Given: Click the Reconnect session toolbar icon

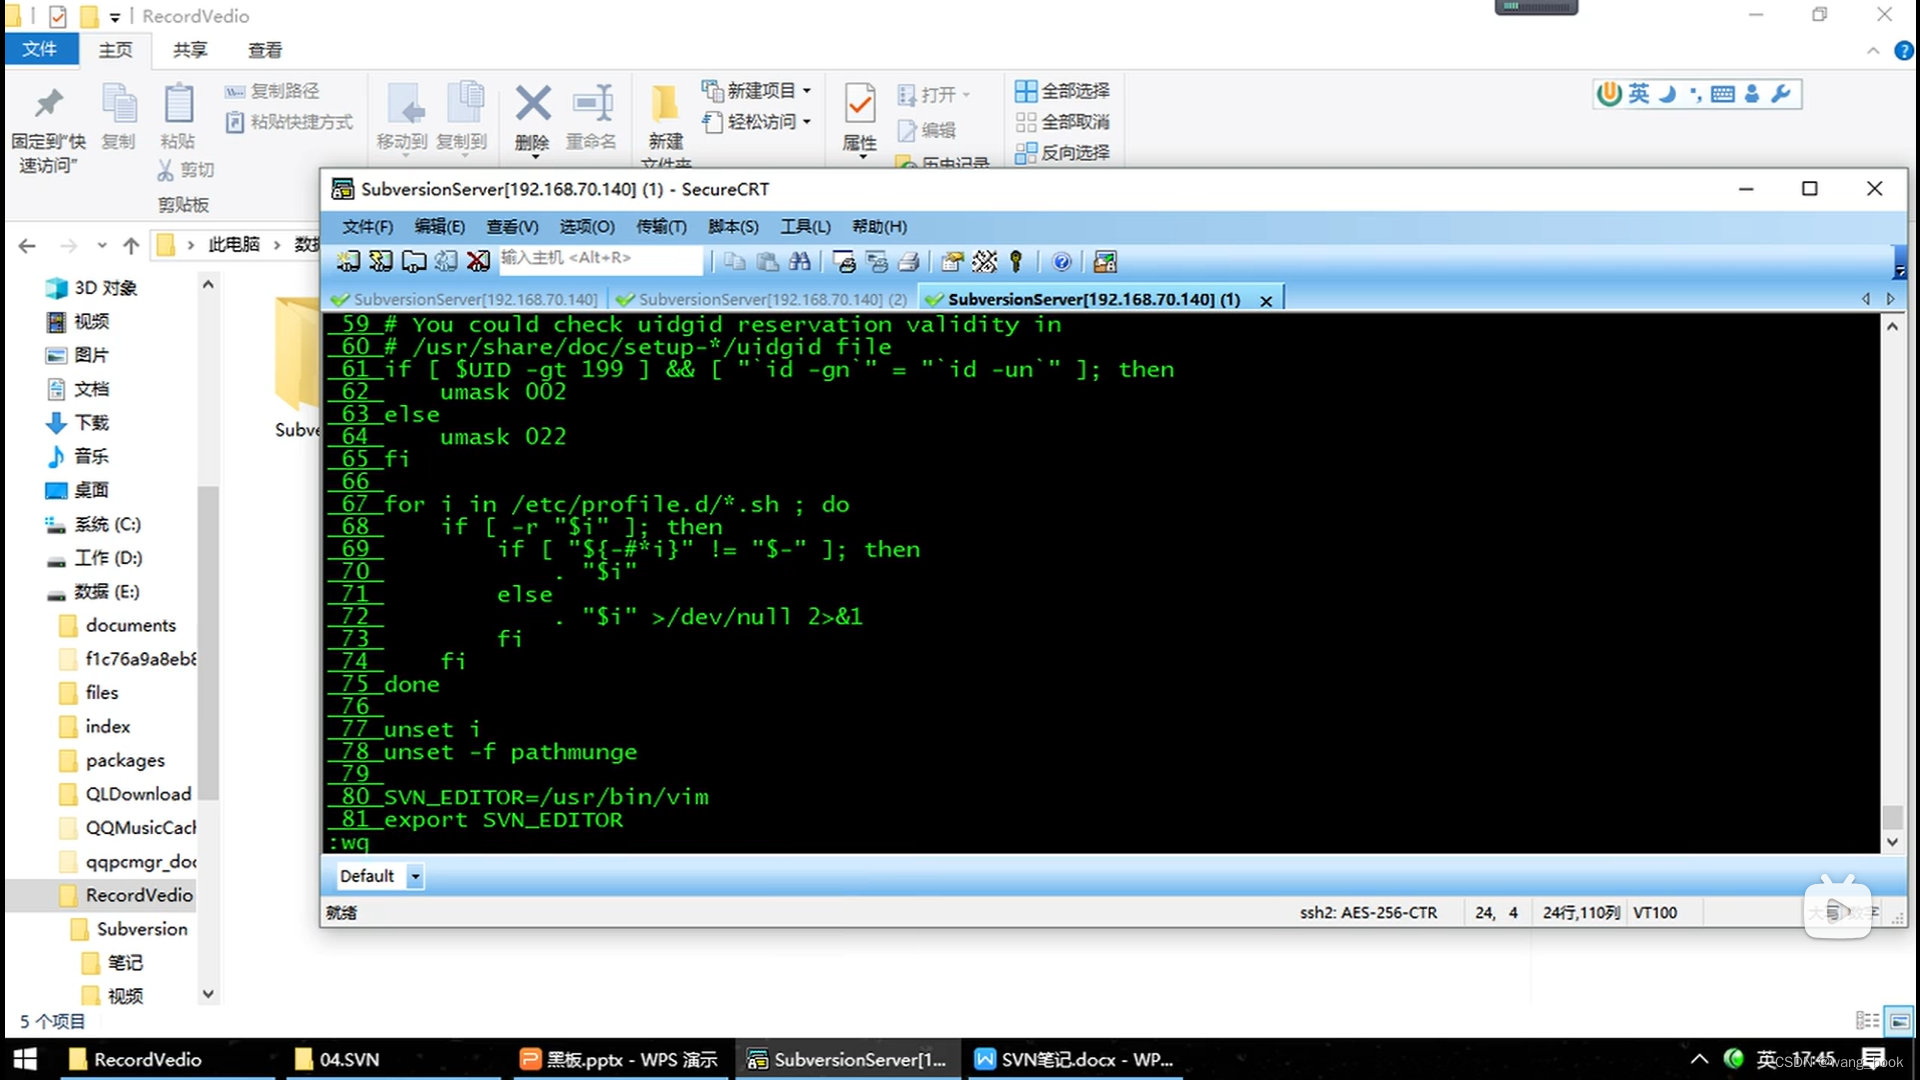Looking at the screenshot, I should coord(446,262).
